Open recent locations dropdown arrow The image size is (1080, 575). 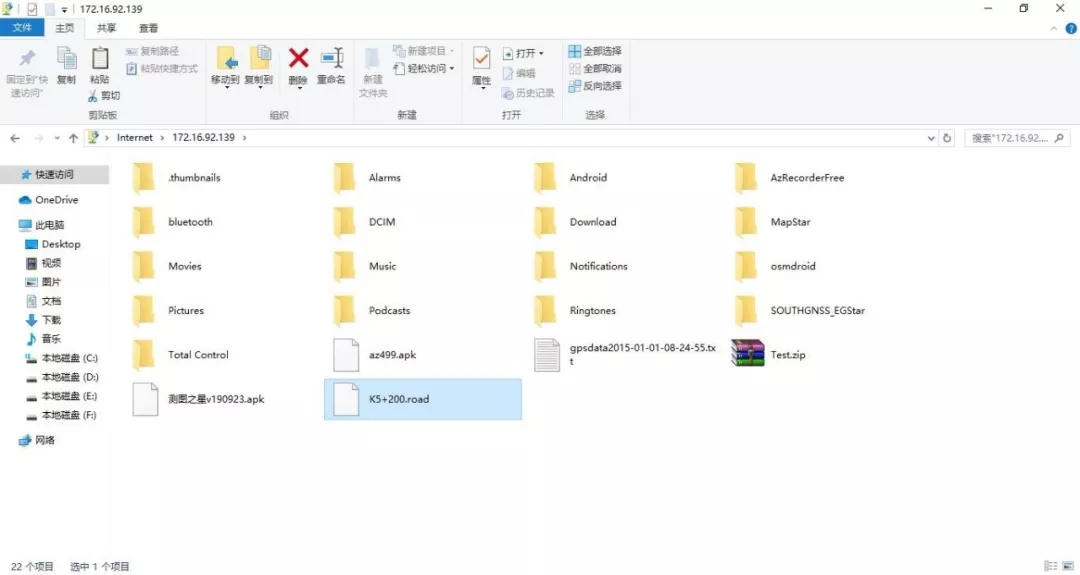click(56, 138)
